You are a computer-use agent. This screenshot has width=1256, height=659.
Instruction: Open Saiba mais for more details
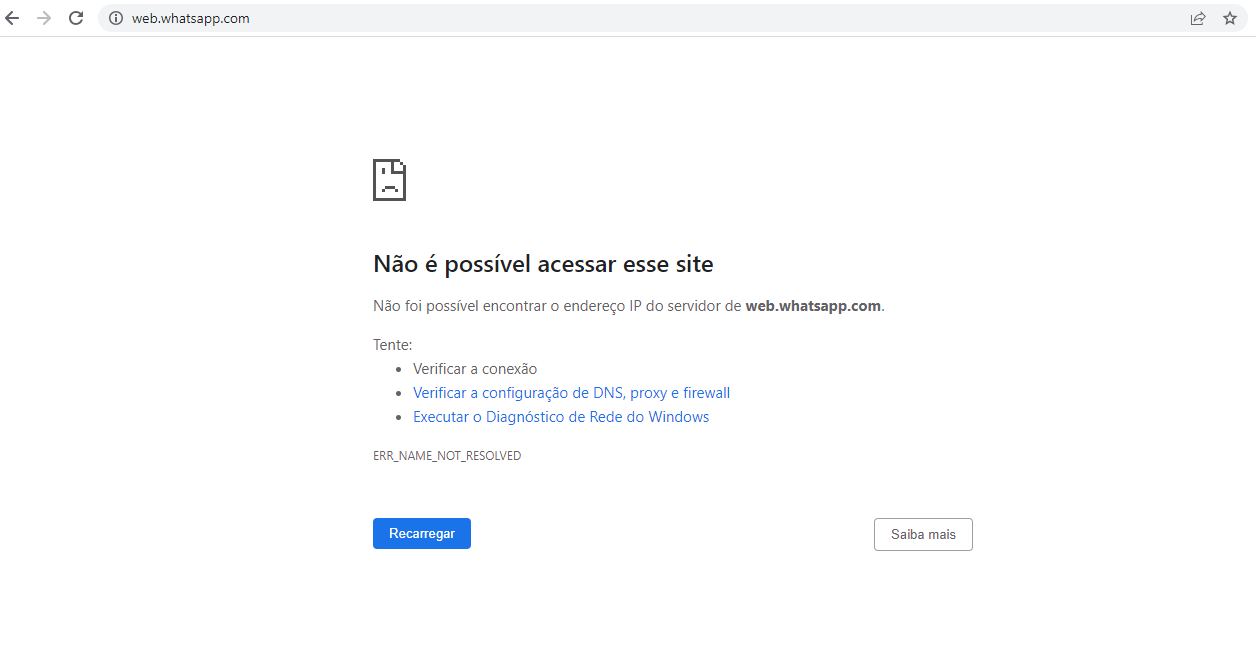click(x=923, y=534)
